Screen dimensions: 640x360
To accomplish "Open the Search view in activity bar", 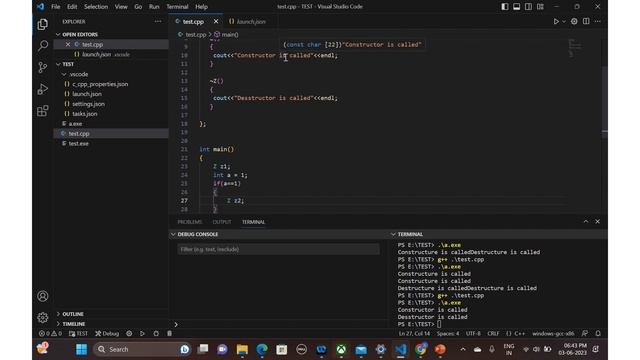I will click(x=42, y=46).
